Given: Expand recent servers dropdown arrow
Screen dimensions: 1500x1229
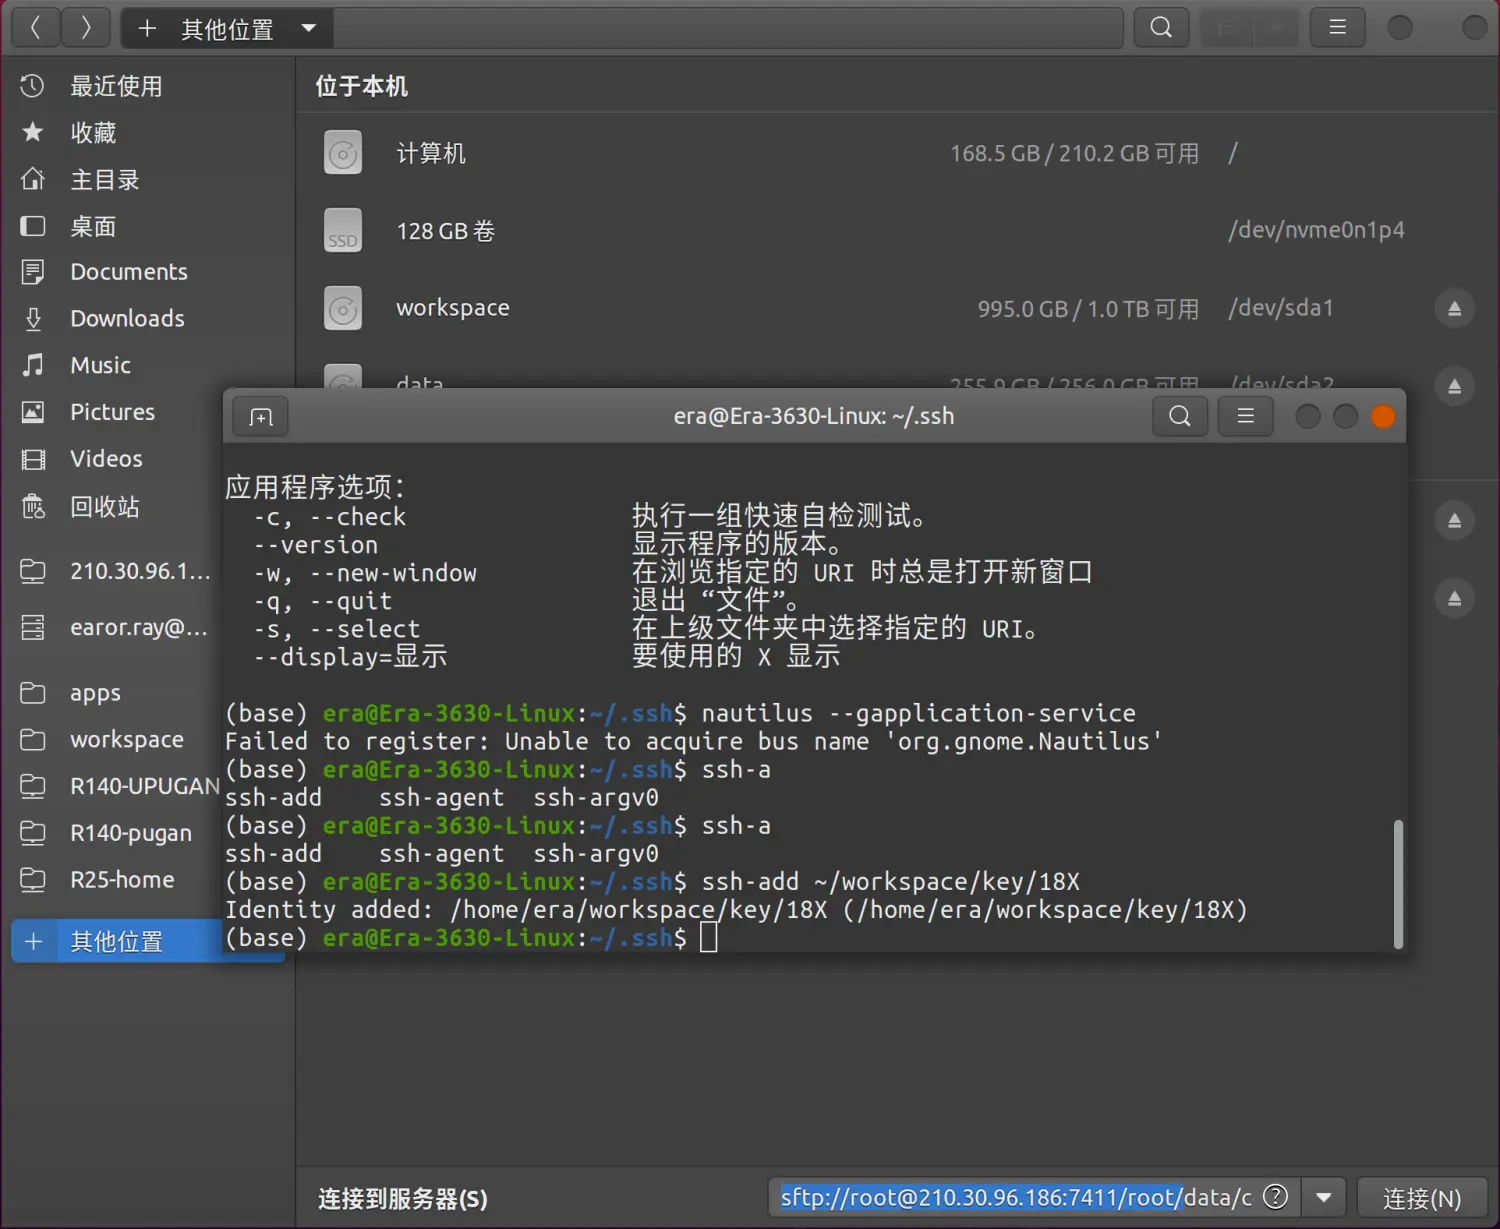Looking at the screenshot, I should click(1324, 1197).
